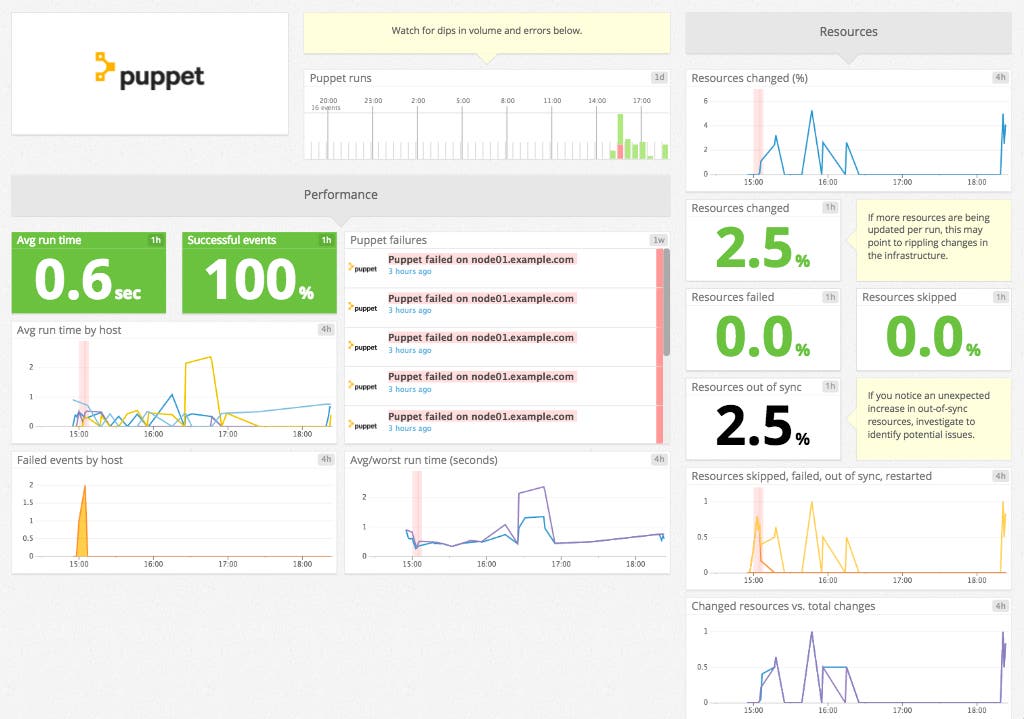This screenshot has height=719, width=1024.
Task: Click the puppet icon next to the last failure entry
Action: [362, 423]
